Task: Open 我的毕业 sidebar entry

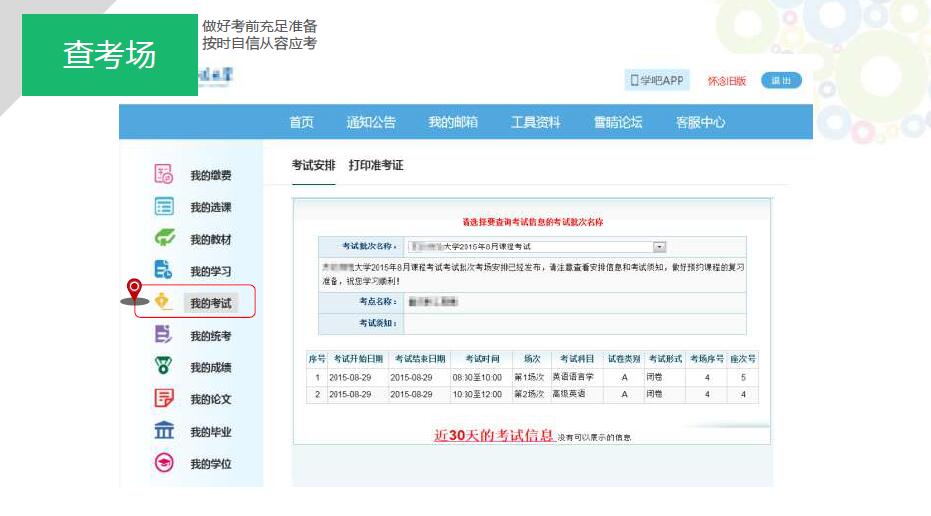Action: pos(211,432)
